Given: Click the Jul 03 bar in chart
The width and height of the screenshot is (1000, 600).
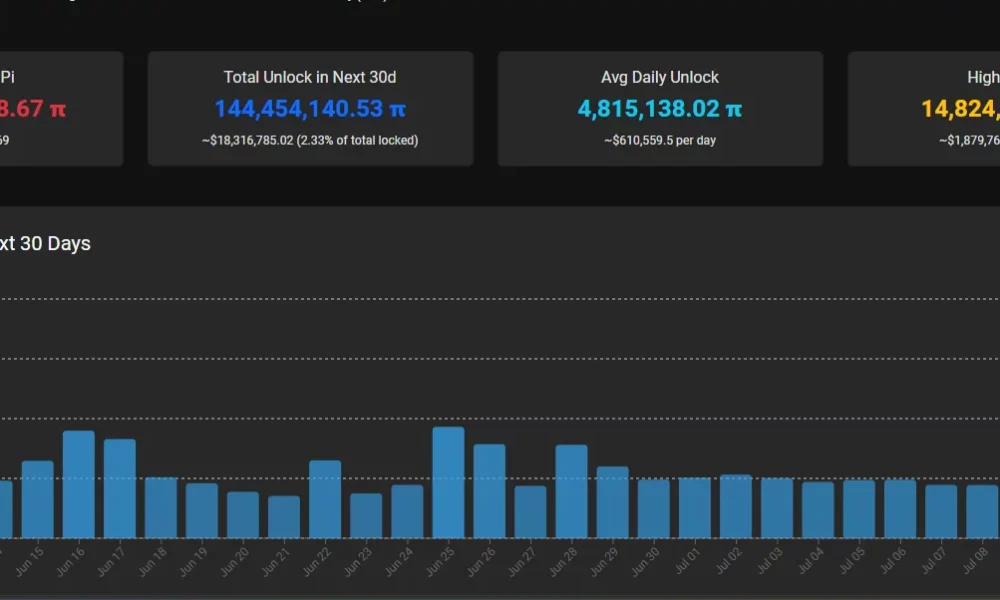Looking at the screenshot, I should click(x=777, y=508).
